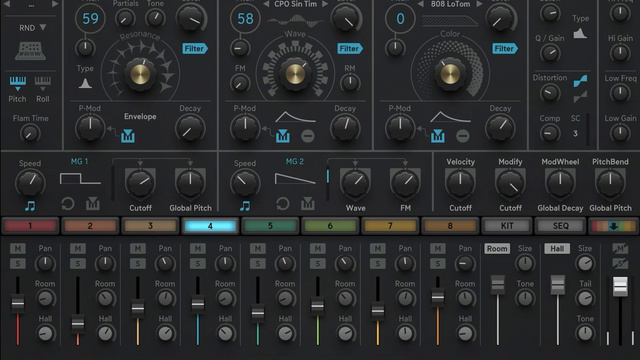Click the Flam Time knob
The width and height of the screenshot is (640, 360).
click(30, 133)
